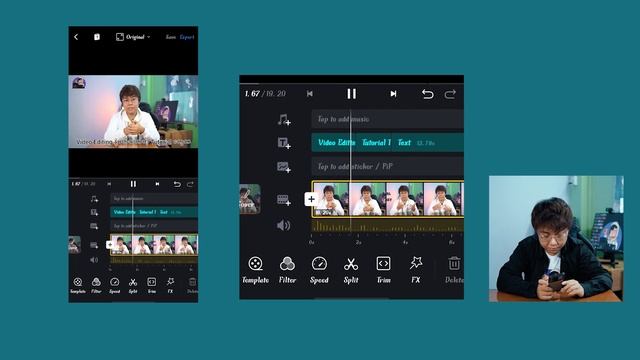This screenshot has height=360, width=640.
Task: Choose Trim tool in the phone screen
Action: [151, 285]
